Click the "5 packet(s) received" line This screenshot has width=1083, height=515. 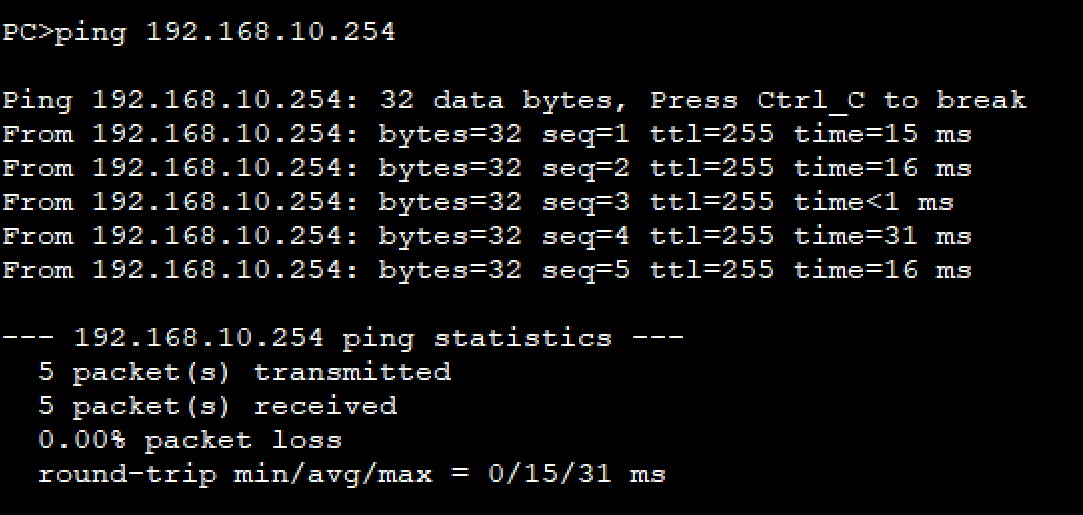pos(217,406)
